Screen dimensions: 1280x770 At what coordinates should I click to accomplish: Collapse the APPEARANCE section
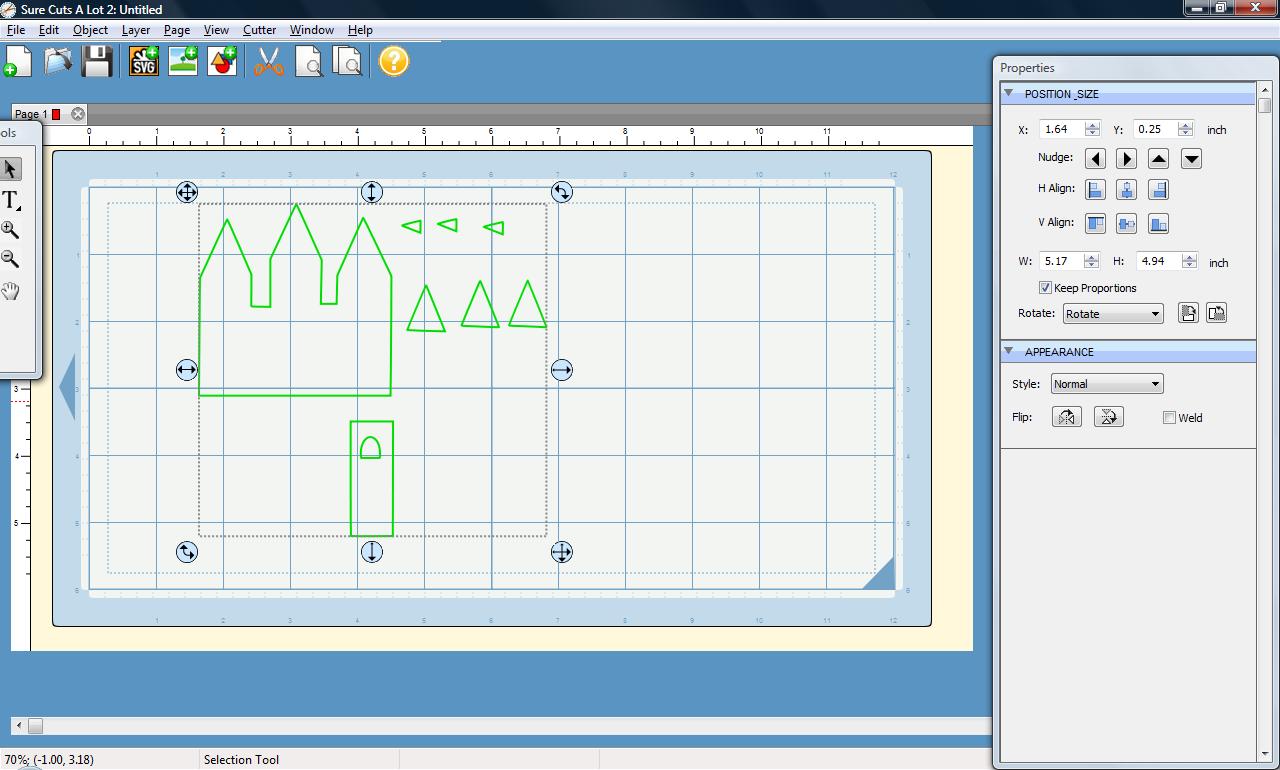1009,352
